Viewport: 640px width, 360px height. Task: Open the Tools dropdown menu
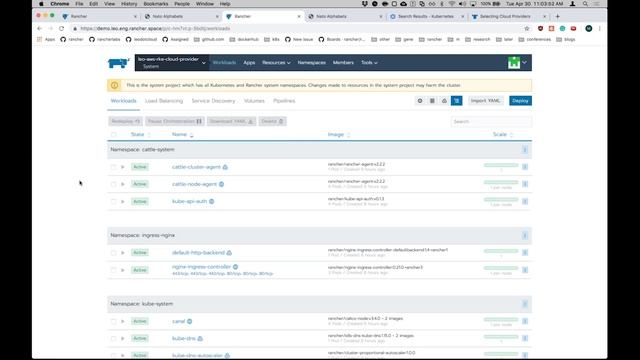click(x=369, y=63)
